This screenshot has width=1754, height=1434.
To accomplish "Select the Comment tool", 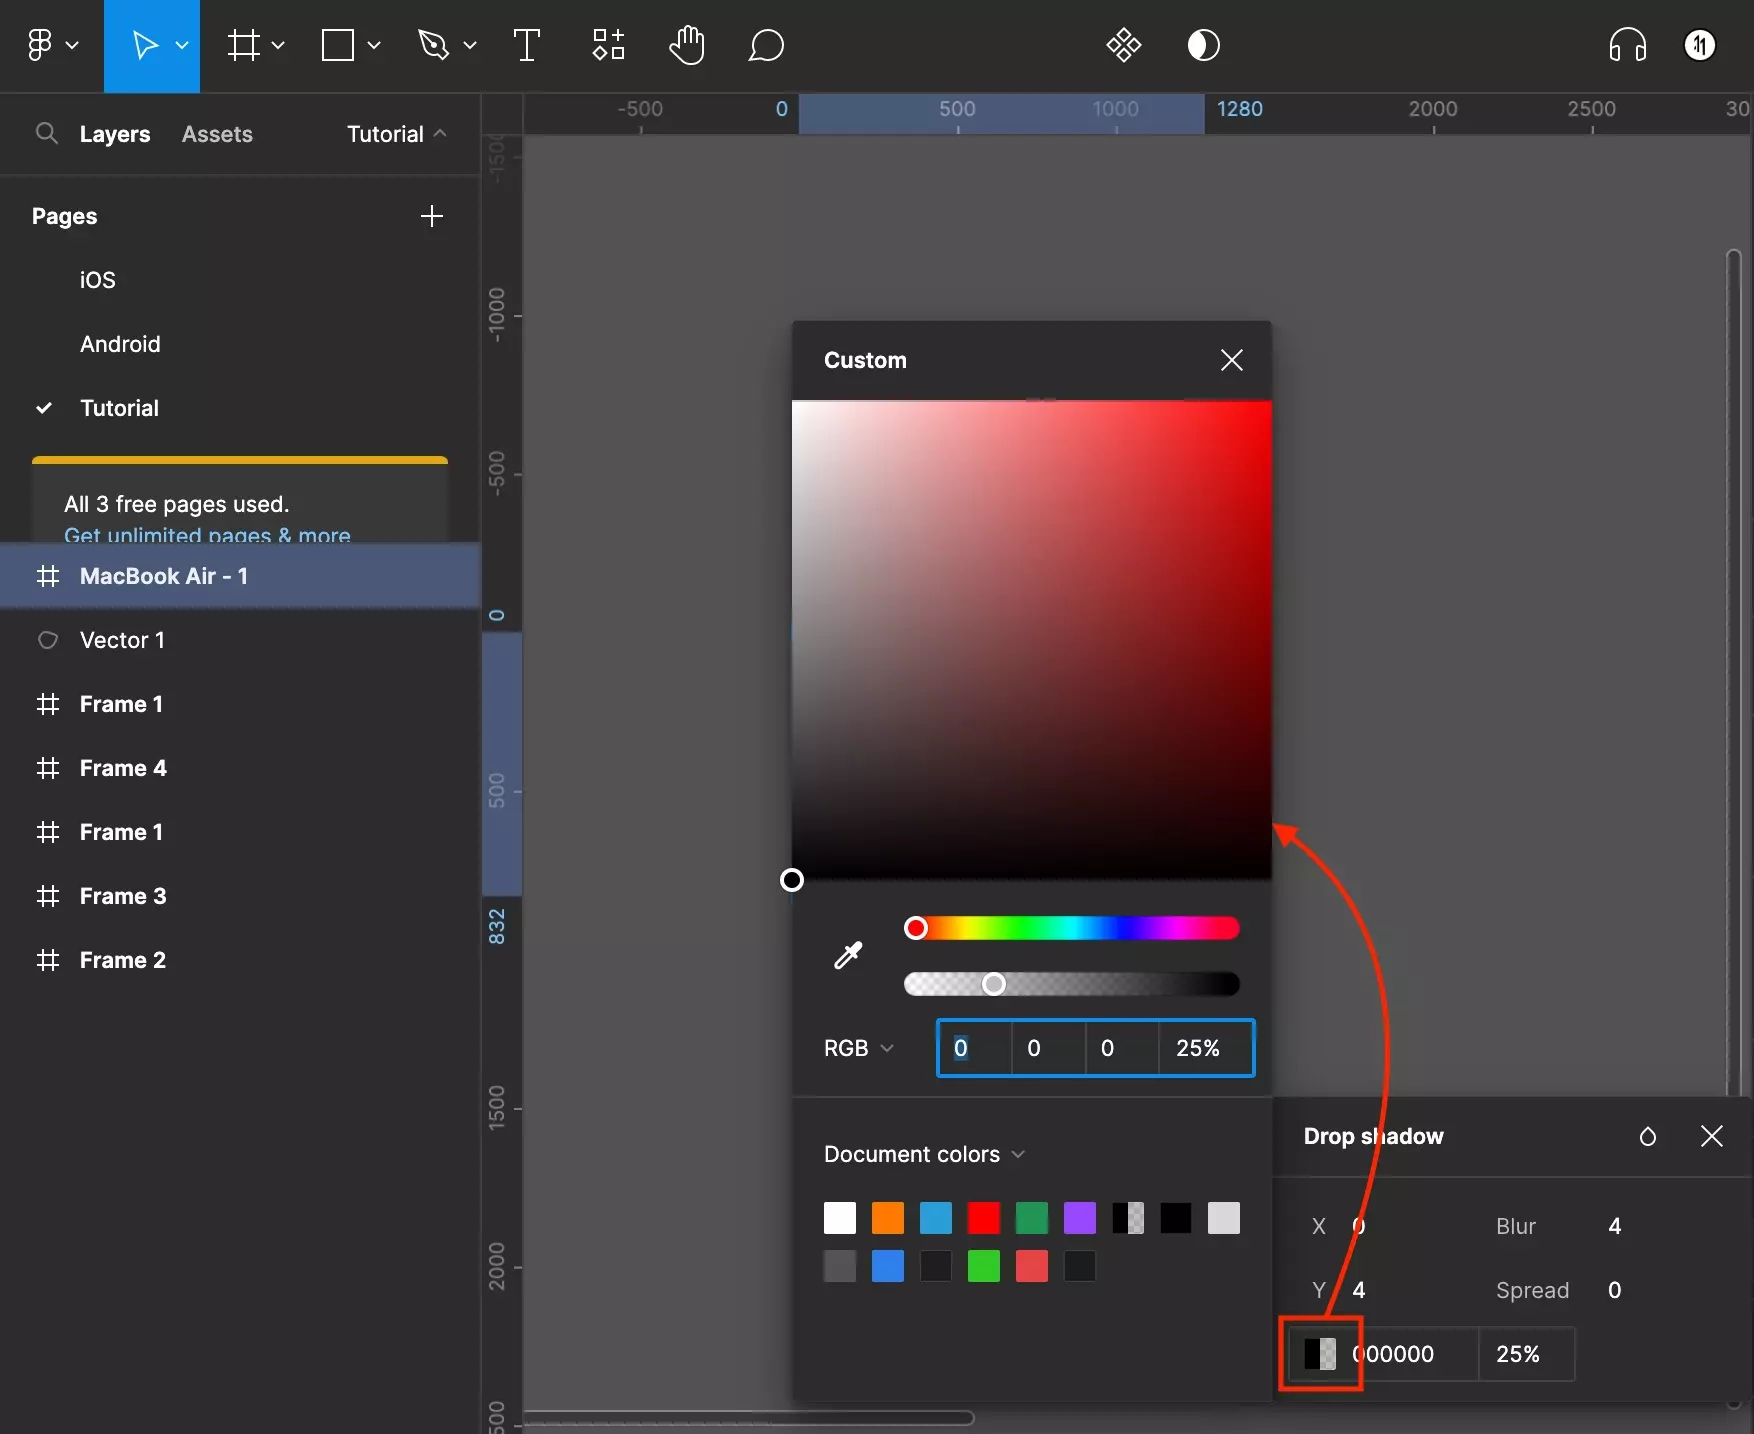I will [766, 45].
